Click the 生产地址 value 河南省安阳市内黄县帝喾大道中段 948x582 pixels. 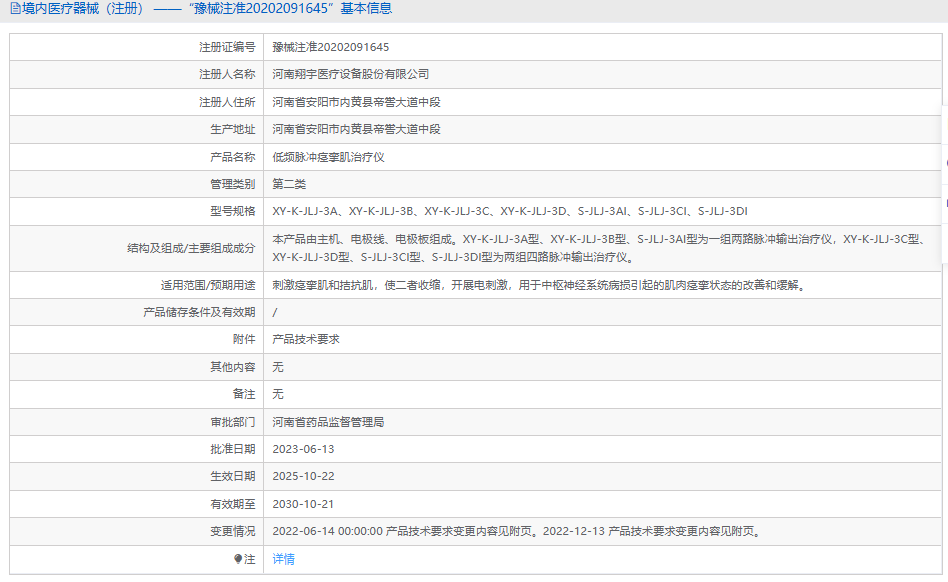pos(356,129)
